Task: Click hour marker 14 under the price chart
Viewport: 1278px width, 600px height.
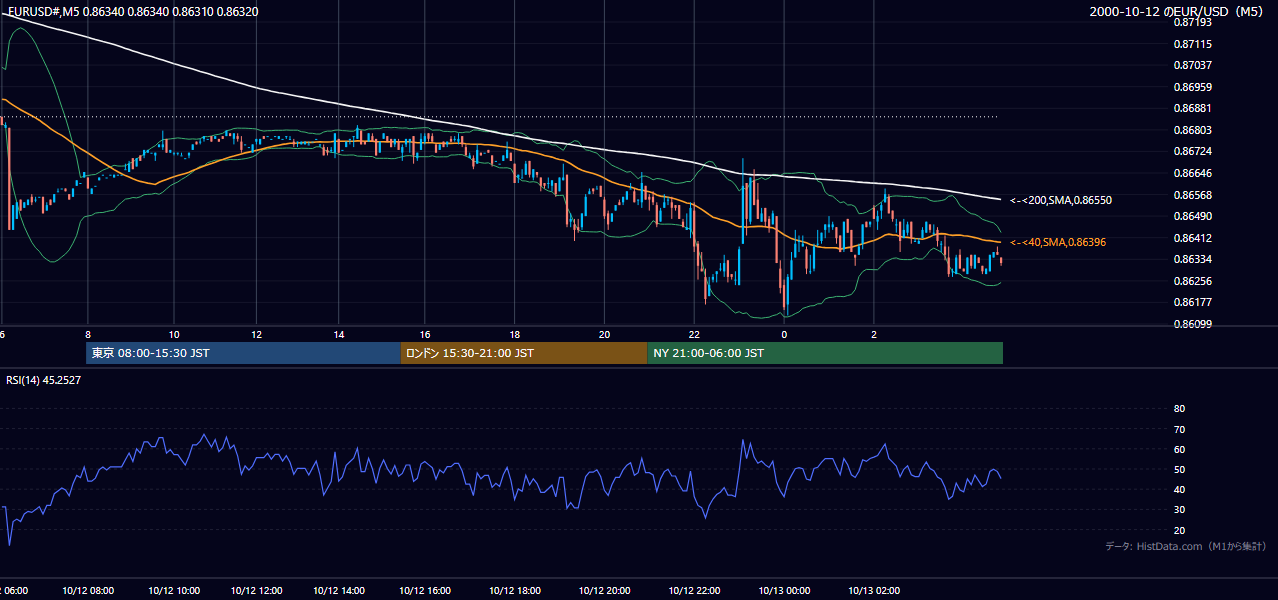Action: 339,334
